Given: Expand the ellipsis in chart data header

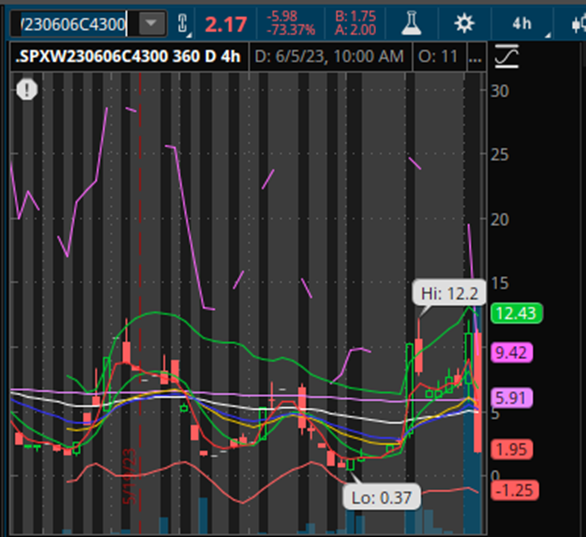Looking at the screenshot, I should (x=475, y=57).
